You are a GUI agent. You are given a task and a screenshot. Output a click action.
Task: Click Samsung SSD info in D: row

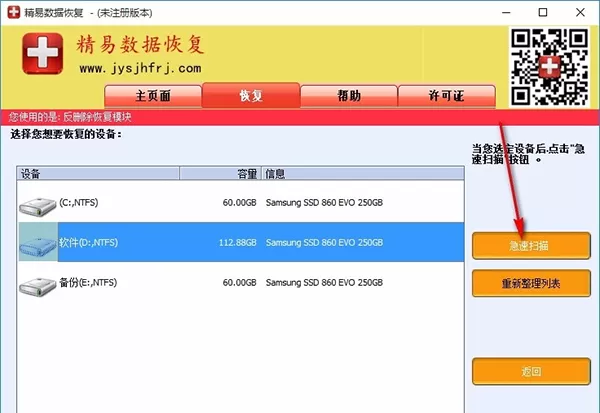pyautogui.click(x=324, y=243)
